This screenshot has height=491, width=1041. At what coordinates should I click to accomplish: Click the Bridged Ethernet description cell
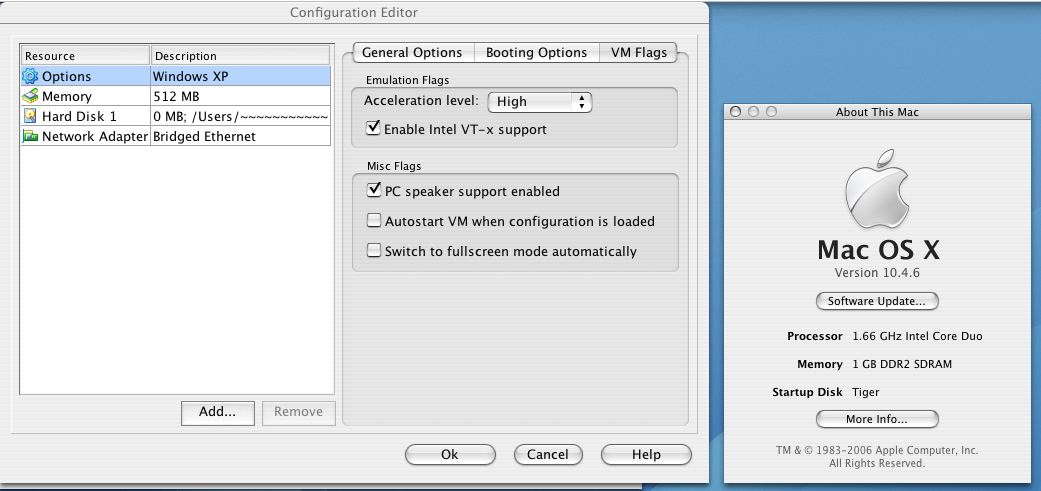point(240,136)
